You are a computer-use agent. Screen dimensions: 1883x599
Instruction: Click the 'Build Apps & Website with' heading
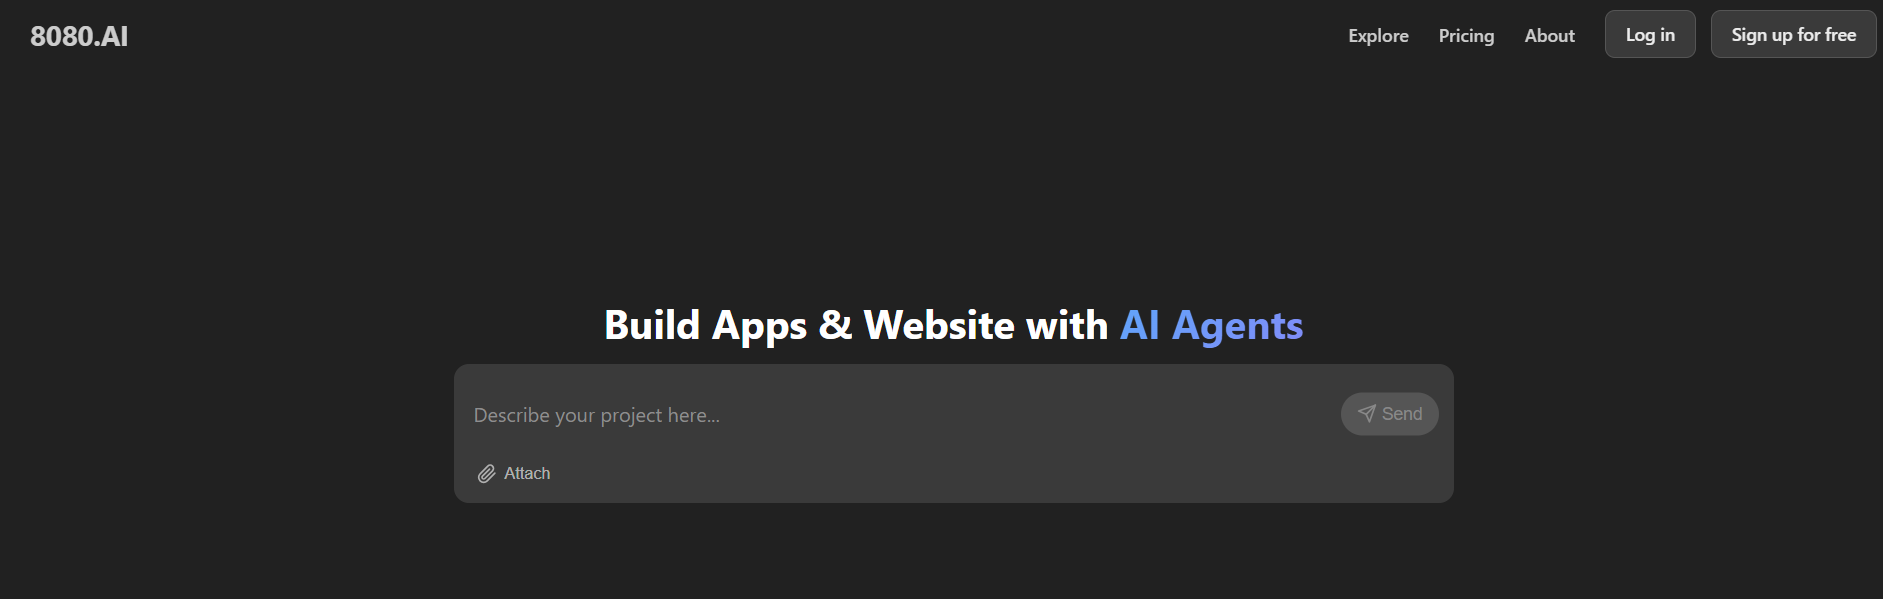[x=856, y=326]
